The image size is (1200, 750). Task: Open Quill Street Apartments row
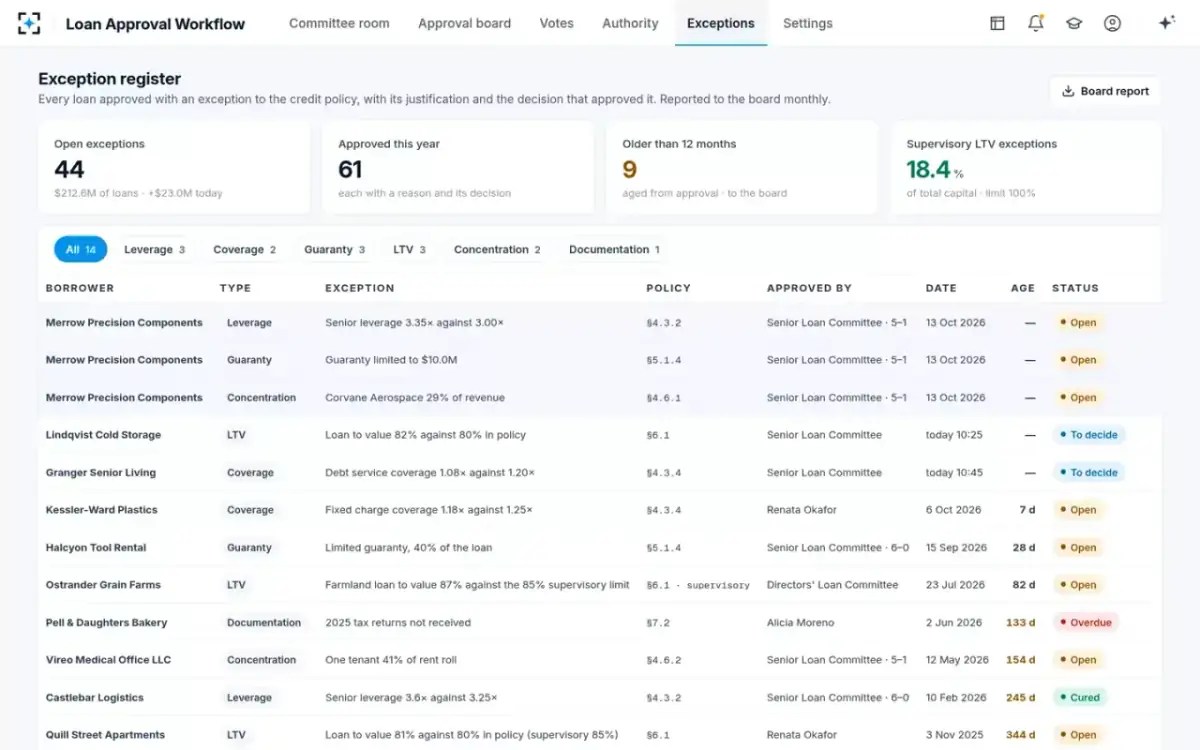click(x=600, y=734)
